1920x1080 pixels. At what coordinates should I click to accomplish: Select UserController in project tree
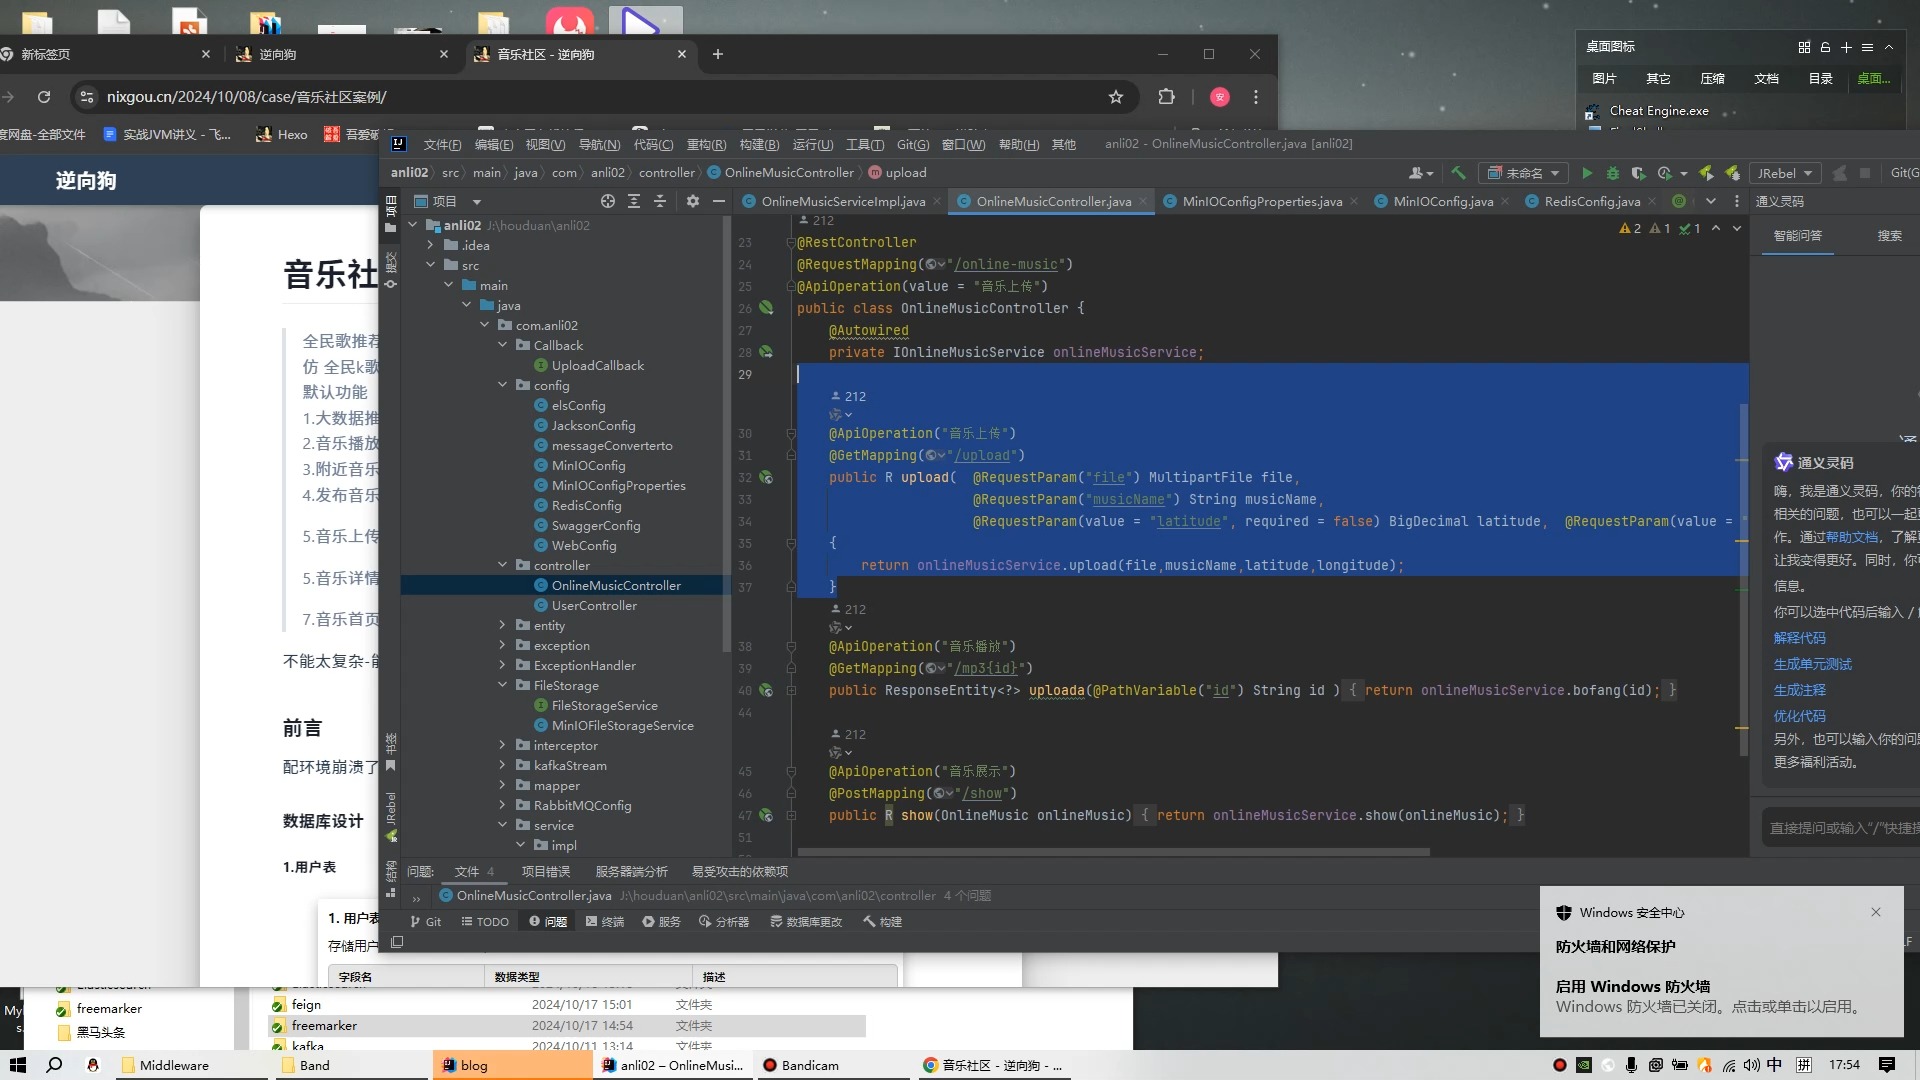(594, 605)
